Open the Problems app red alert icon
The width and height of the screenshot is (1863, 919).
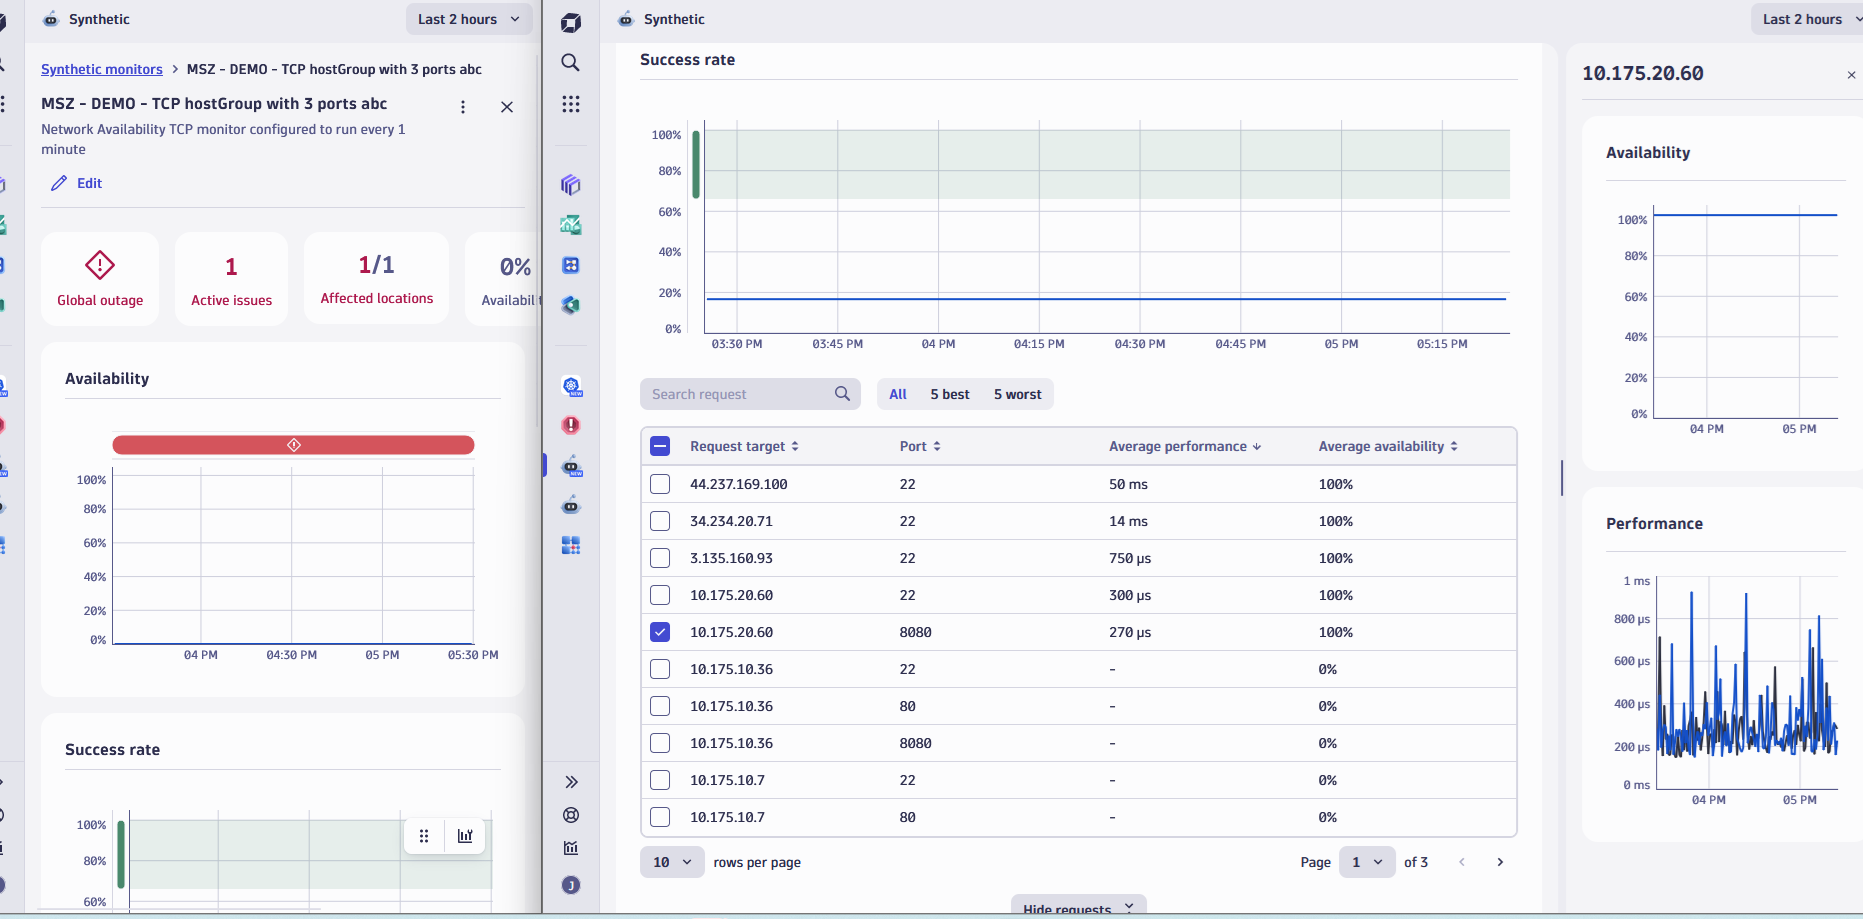point(571,425)
